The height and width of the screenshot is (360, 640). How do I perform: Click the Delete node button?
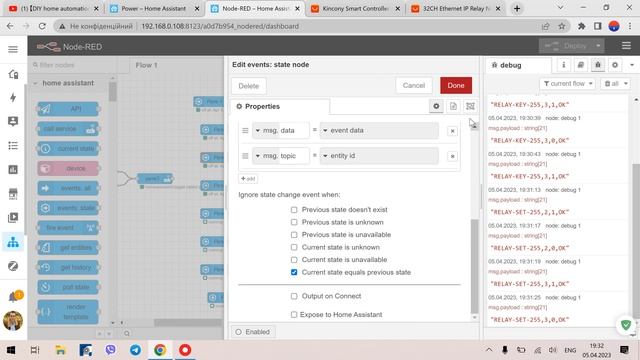249,86
